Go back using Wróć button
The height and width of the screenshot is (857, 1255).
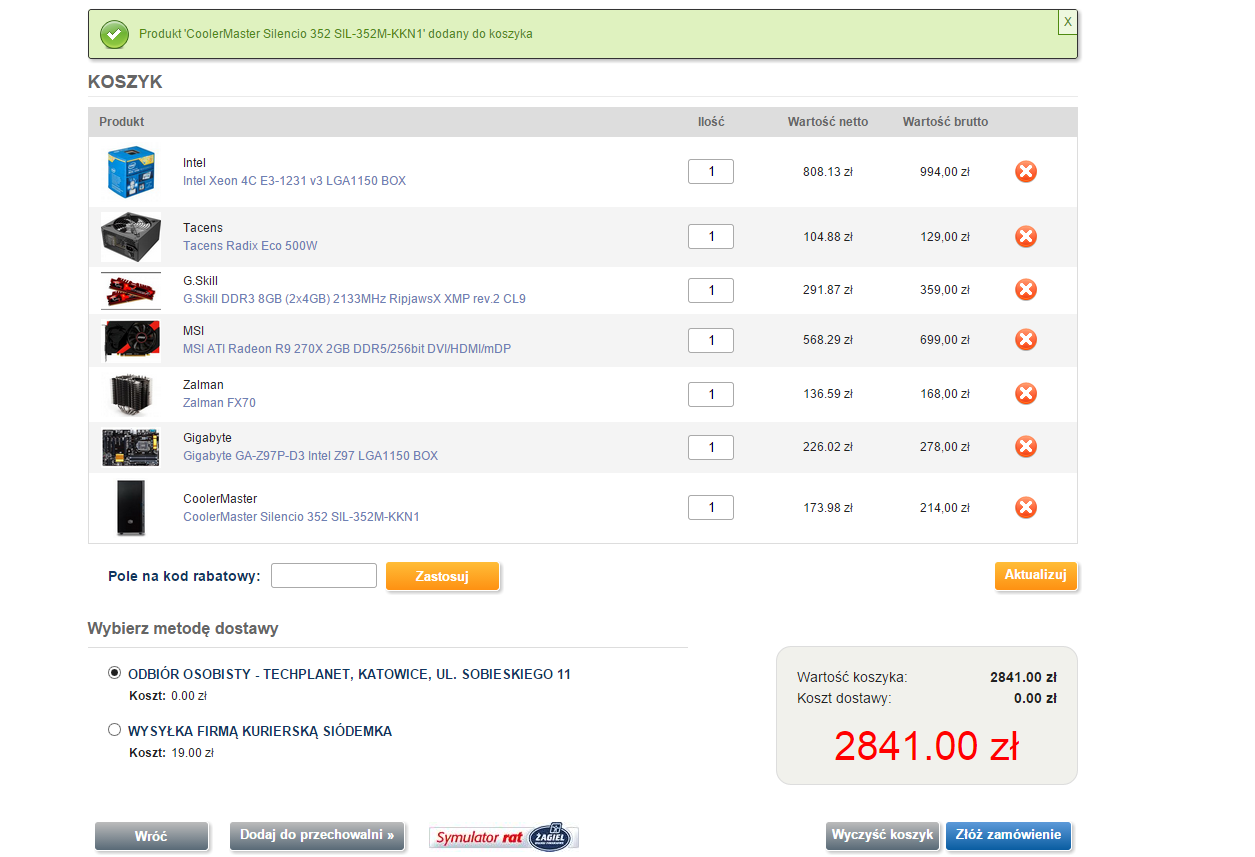pyautogui.click(x=151, y=836)
